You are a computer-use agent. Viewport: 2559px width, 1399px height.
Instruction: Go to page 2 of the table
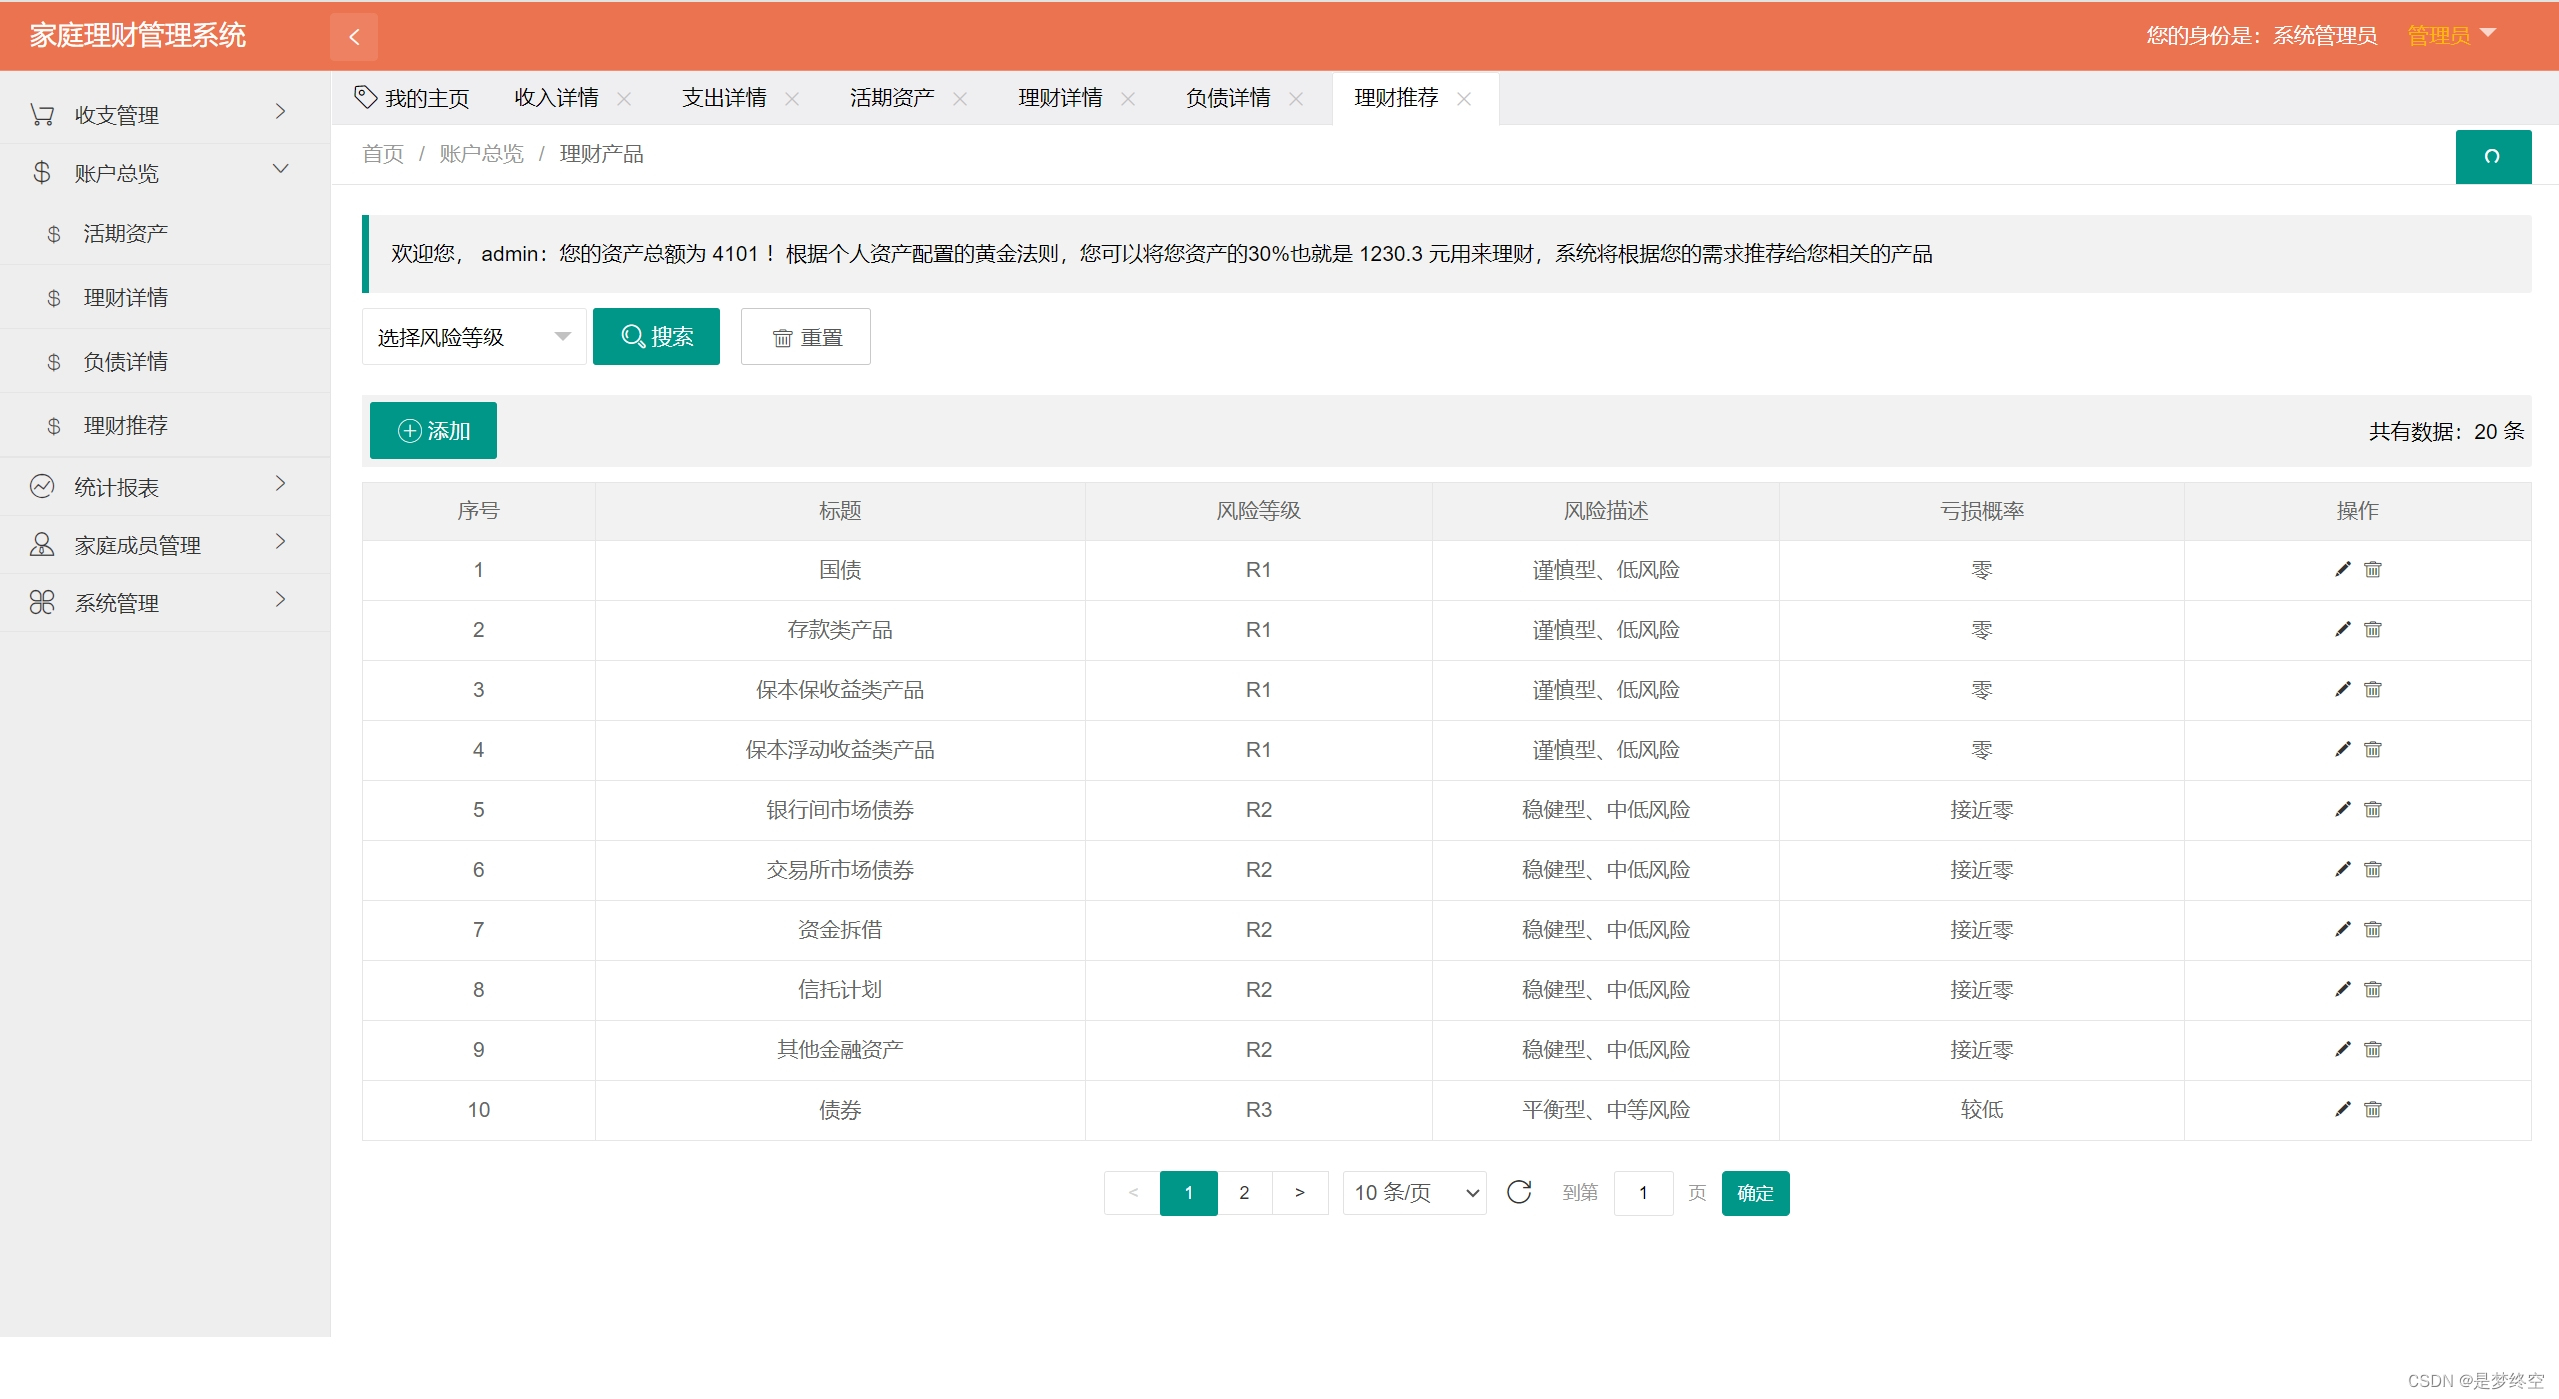(x=1244, y=1192)
